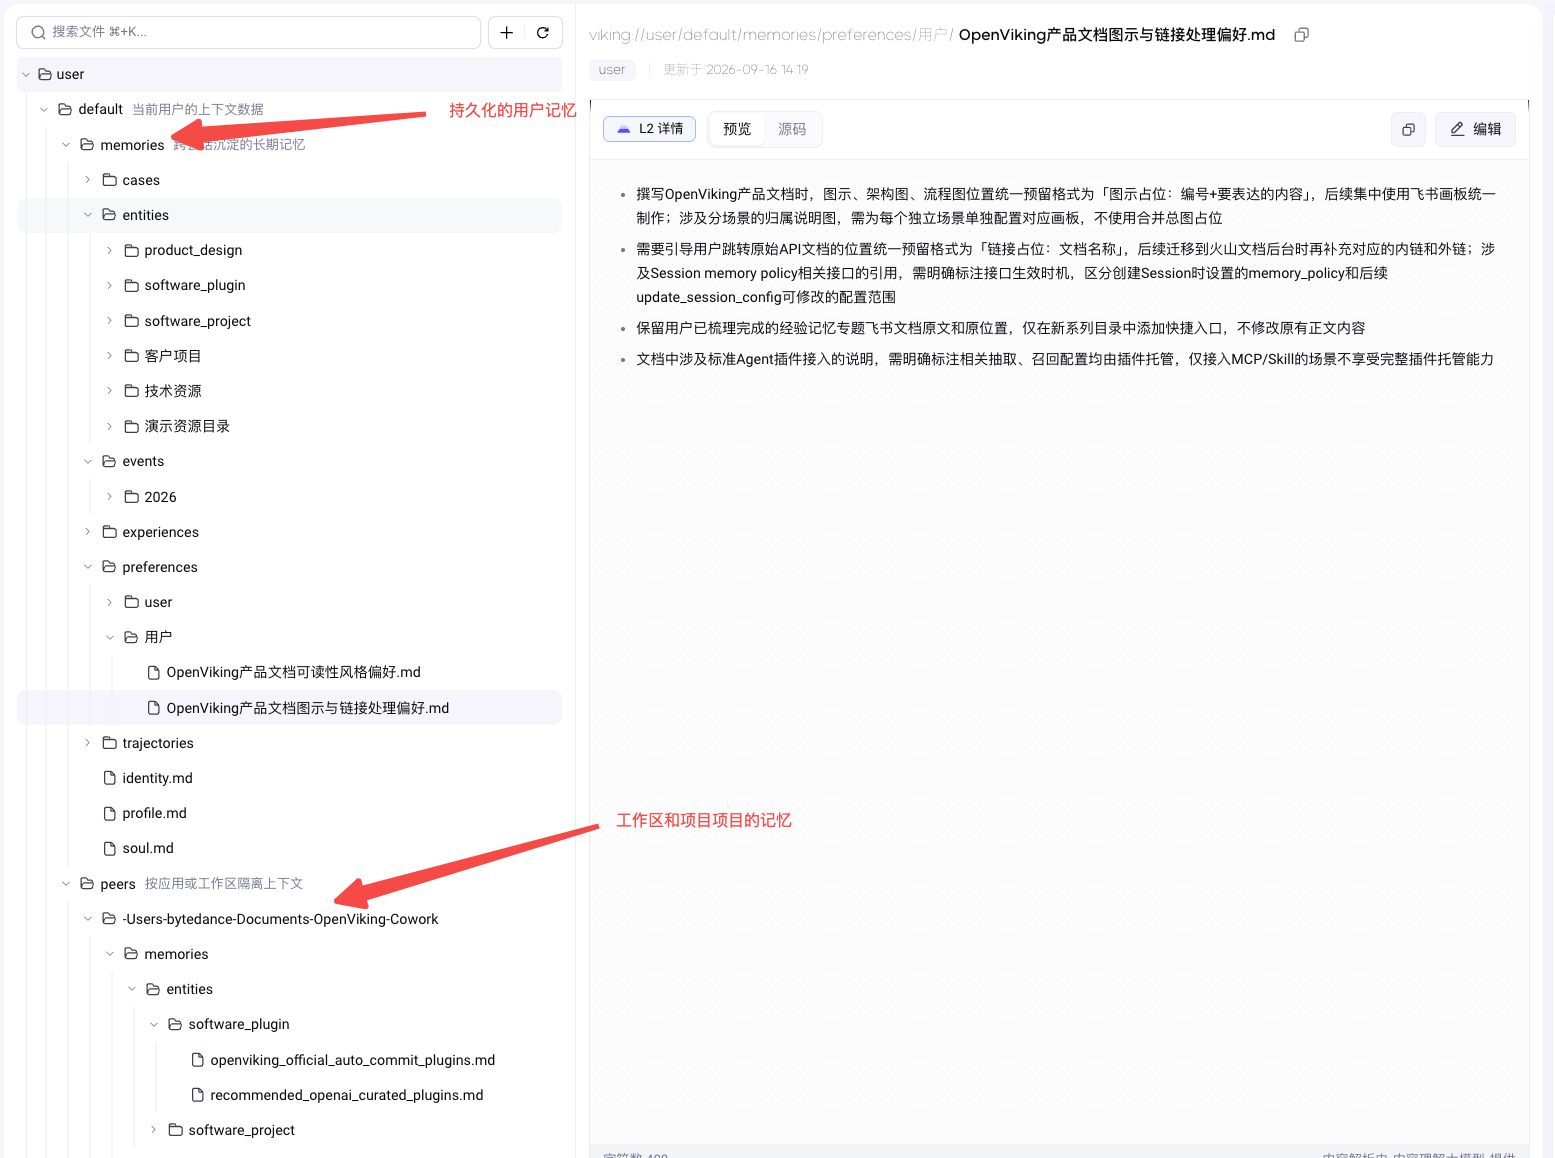The image size is (1555, 1158).
Task: Select OpenViking产品文档图示与链接处理偏好.md in the tree
Action: coord(289,708)
